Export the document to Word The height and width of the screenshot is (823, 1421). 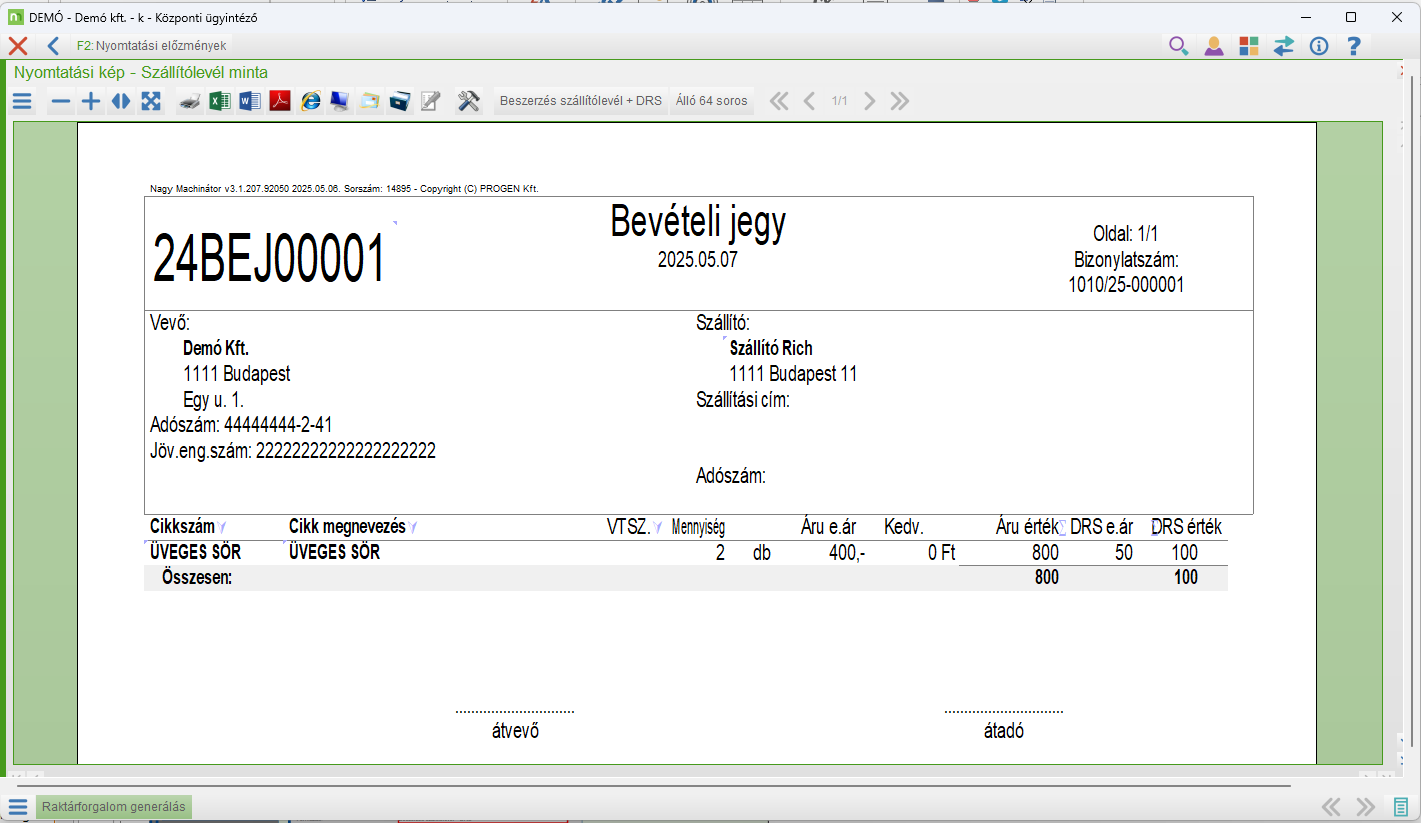(250, 101)
